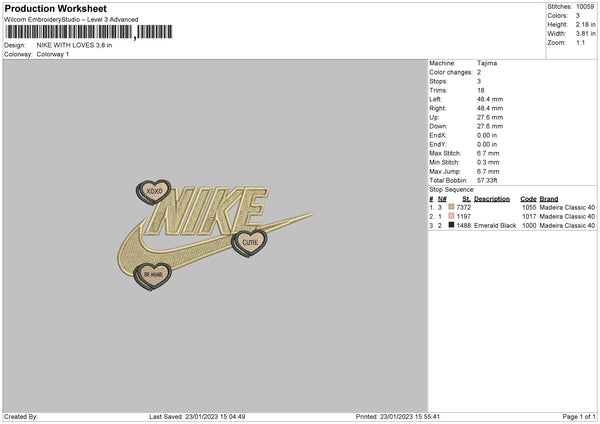600x424 pixels.
Task: Select the Max Stitch 6.7 mm value
Action: click(x=488, y=153)
